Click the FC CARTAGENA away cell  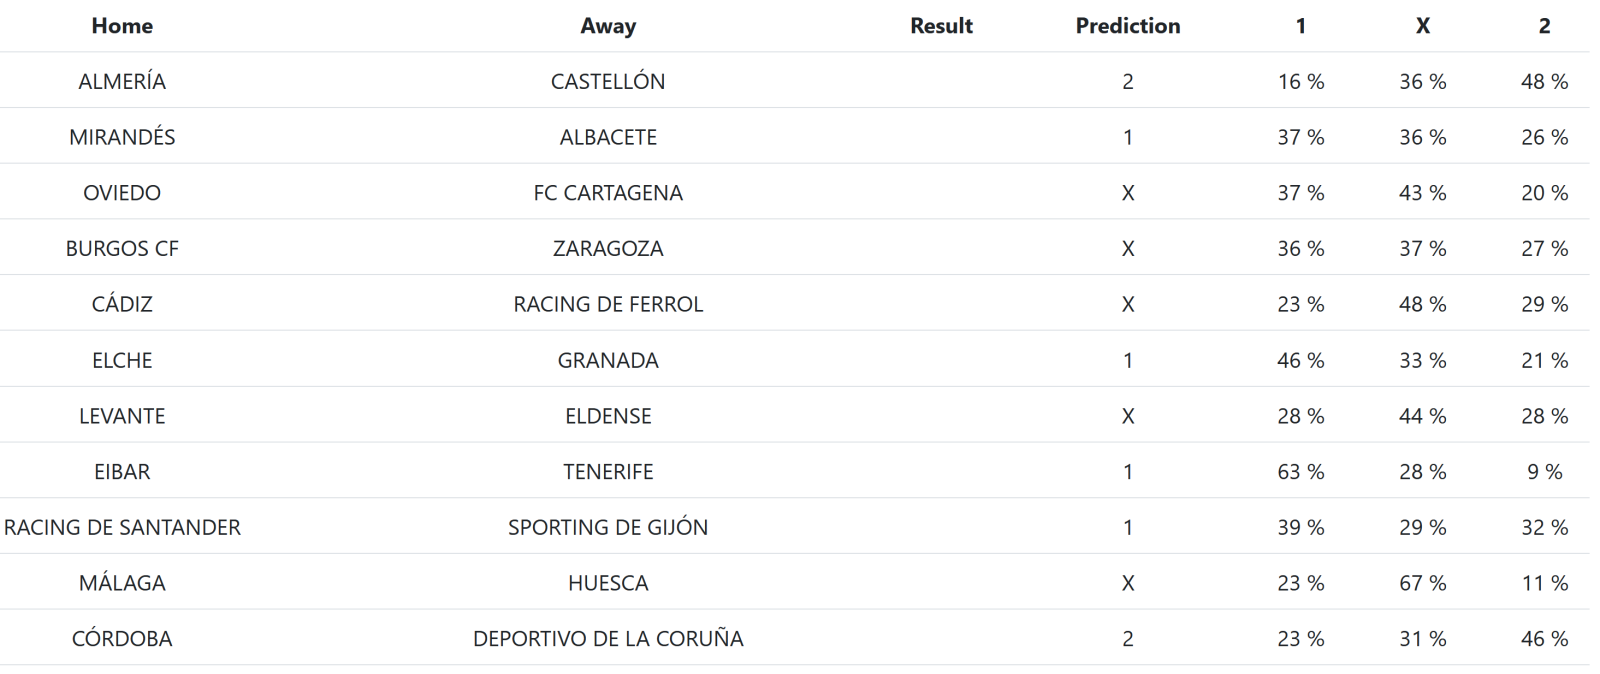608,193
